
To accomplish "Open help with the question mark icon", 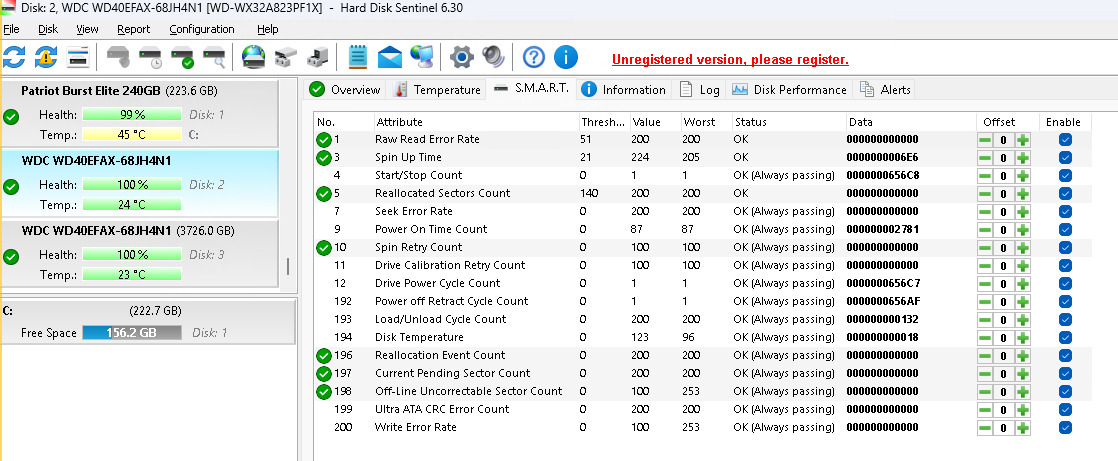I will [534, 57].
